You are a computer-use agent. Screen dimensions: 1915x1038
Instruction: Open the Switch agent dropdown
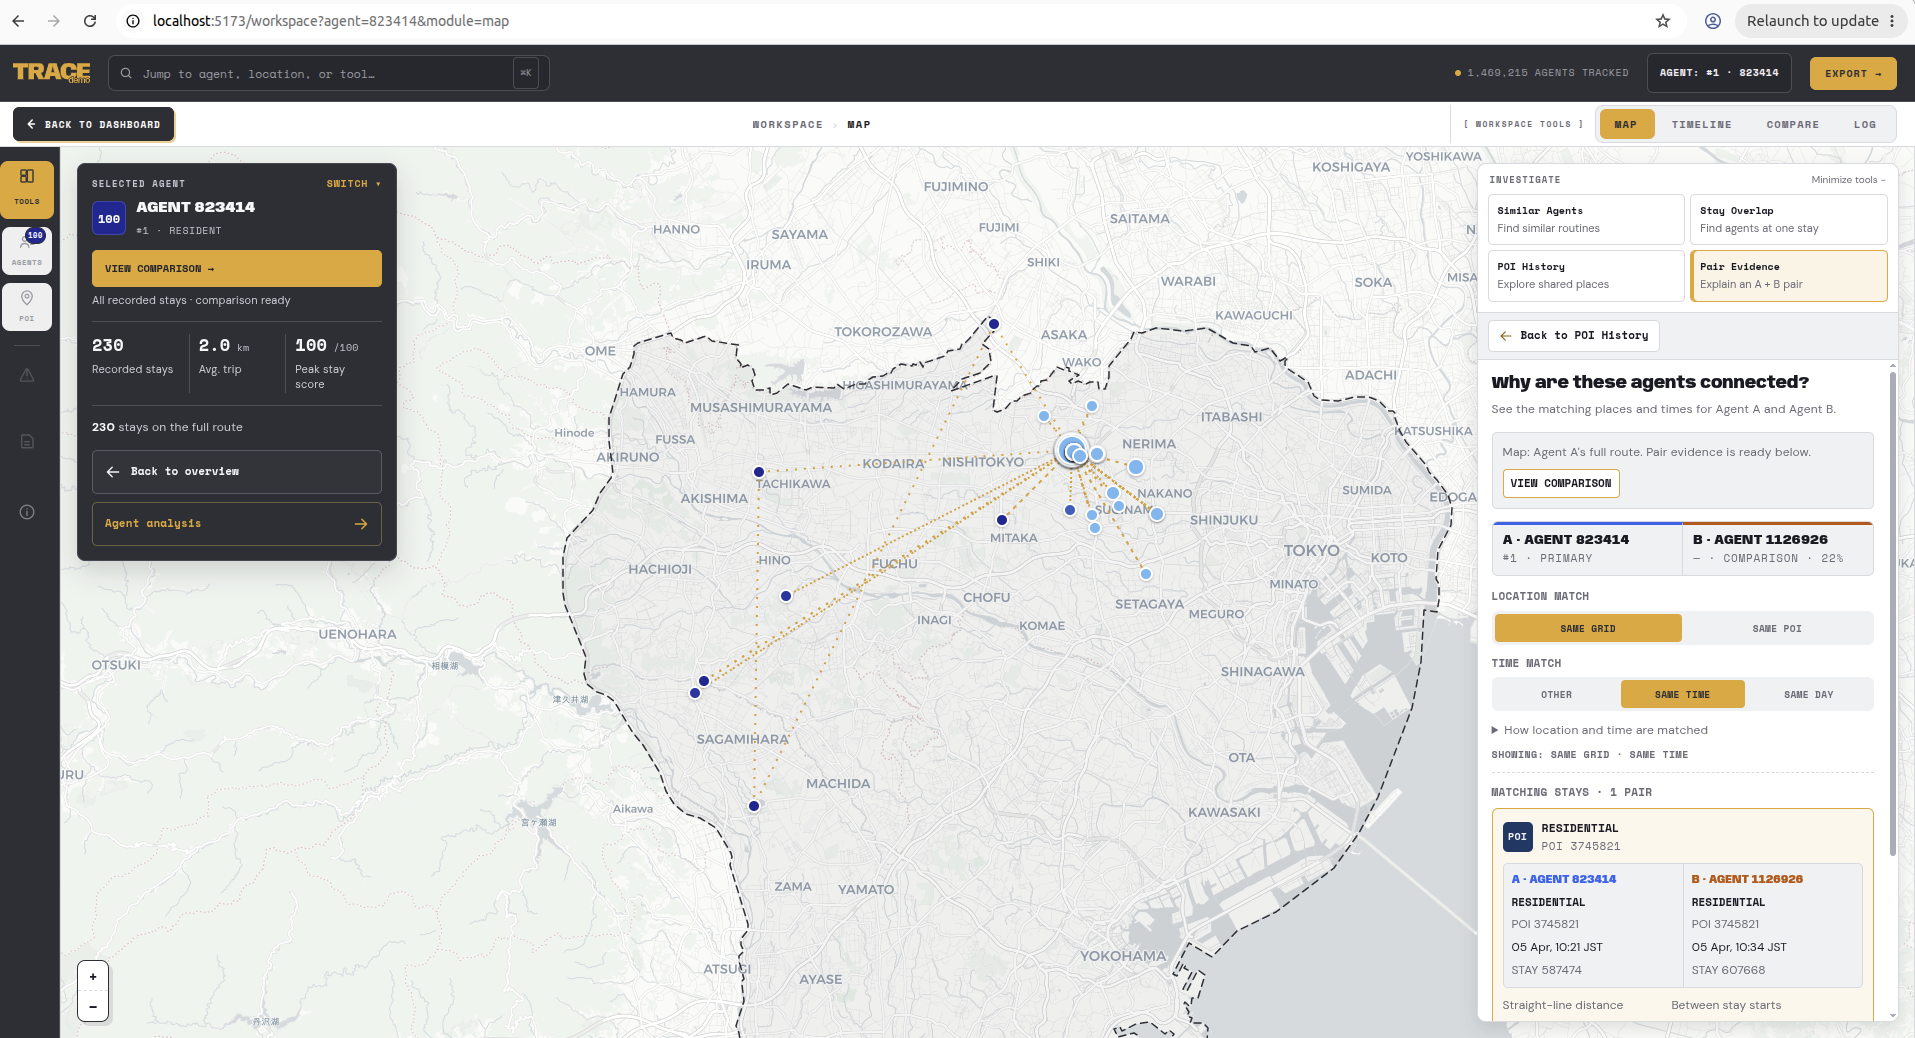354,184
